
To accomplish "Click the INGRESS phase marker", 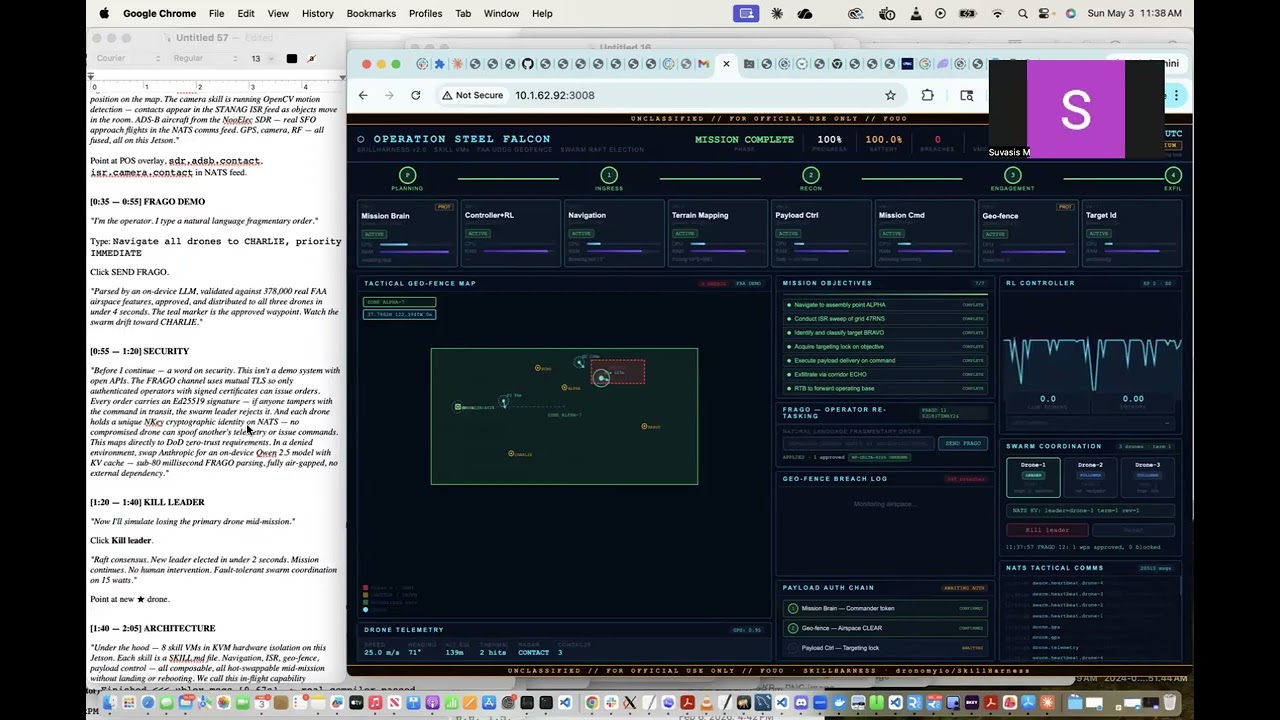I will pyautogui.click(x=609, y=175).
